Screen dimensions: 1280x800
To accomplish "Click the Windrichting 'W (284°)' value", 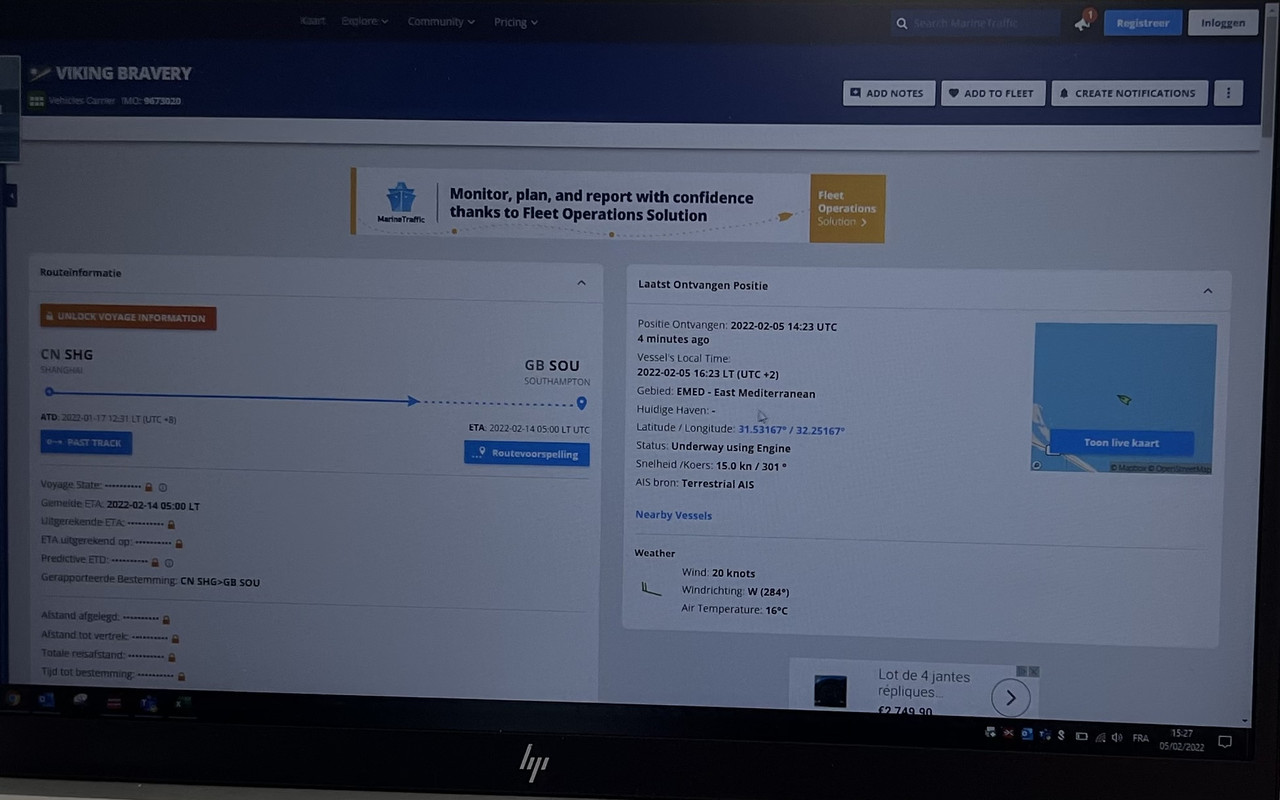I will click(x=768, y=591).
